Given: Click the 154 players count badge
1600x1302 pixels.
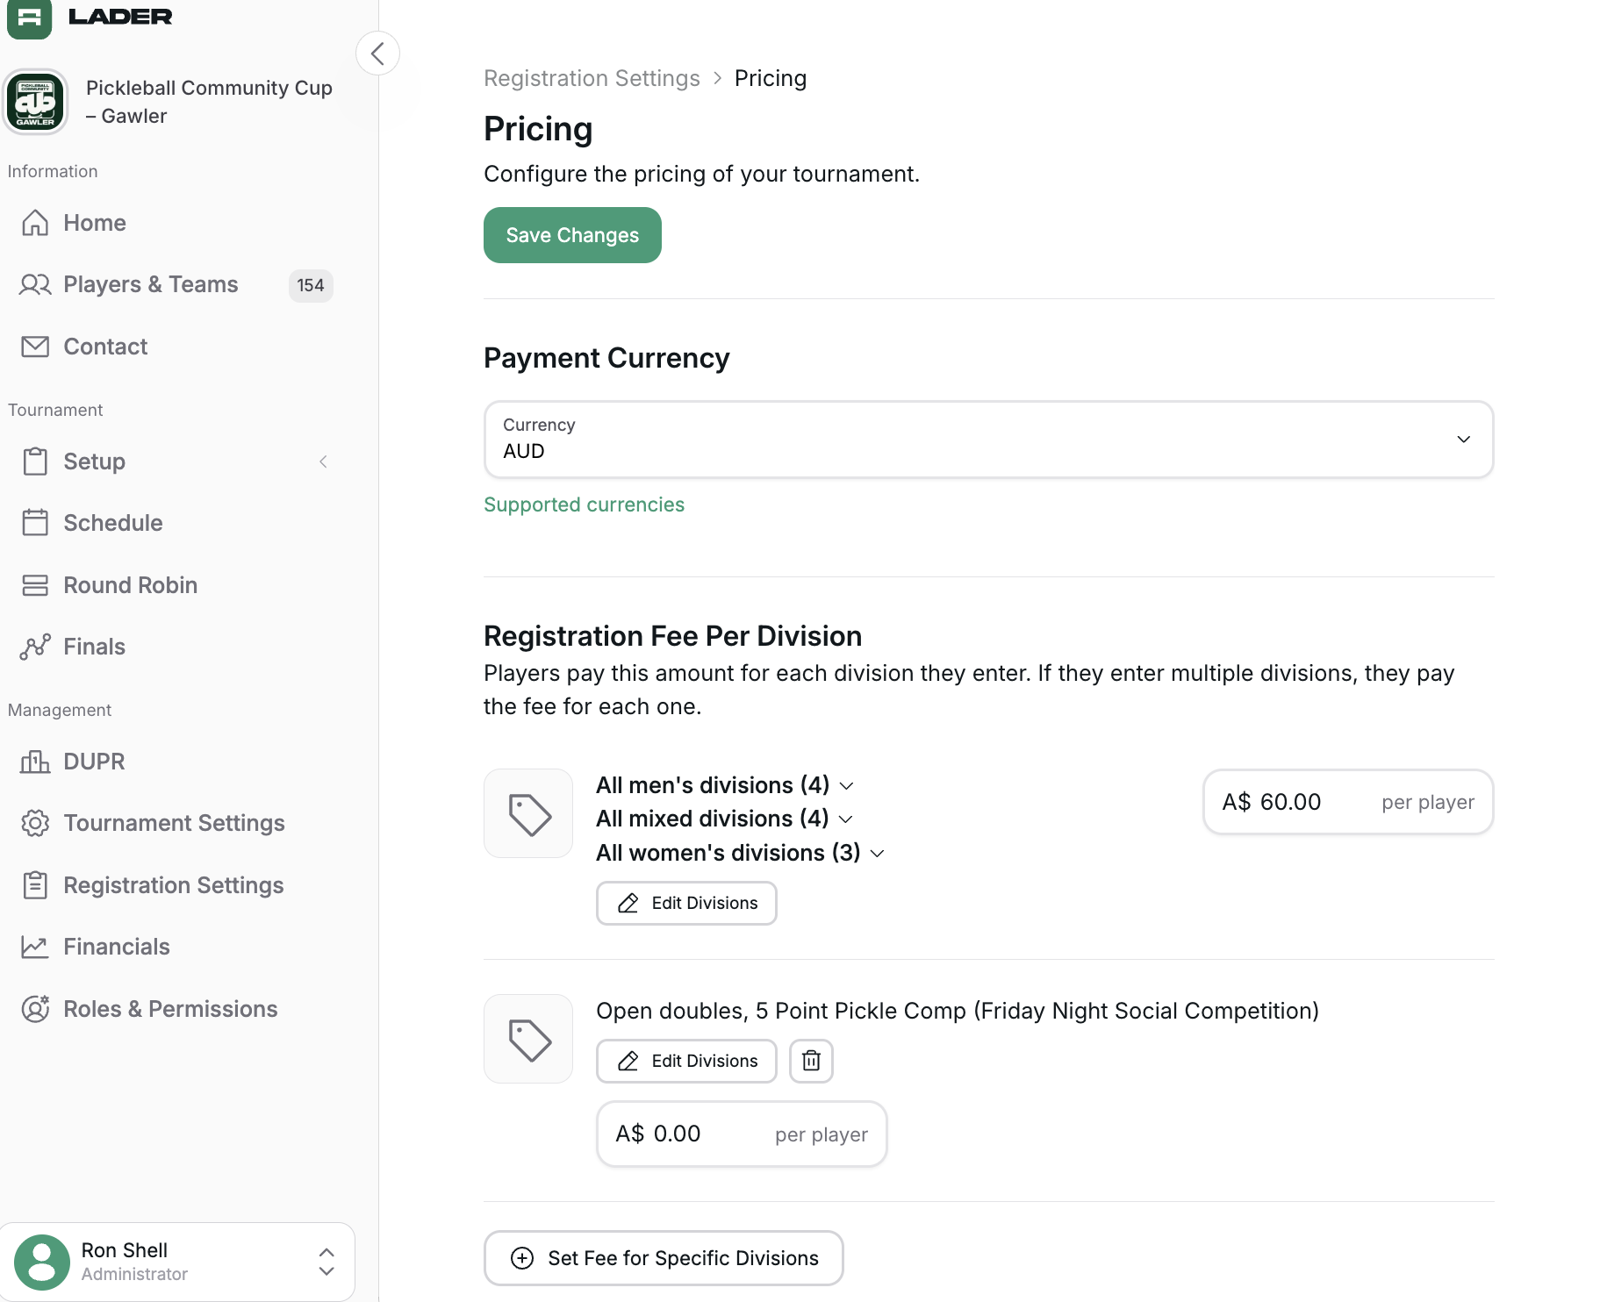Looking at the screenshot, I should (310, 285).
